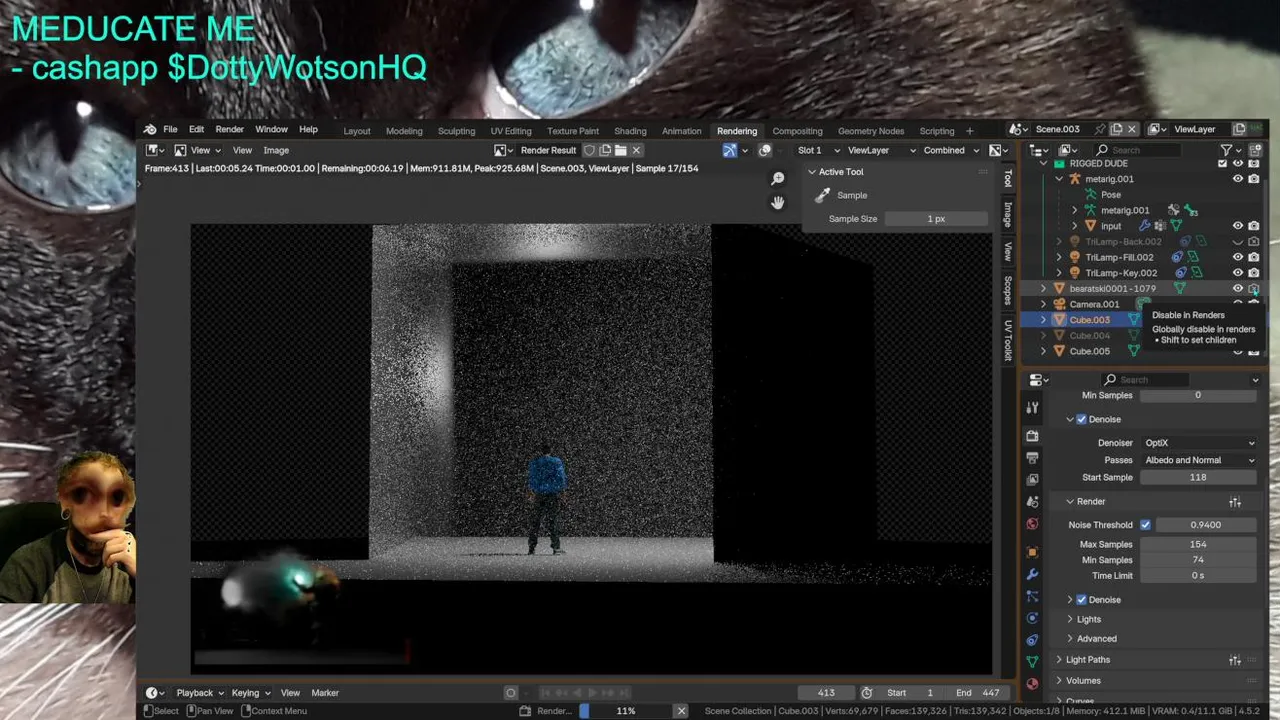Open the Object Data green triangle tab

point(1032,662)
